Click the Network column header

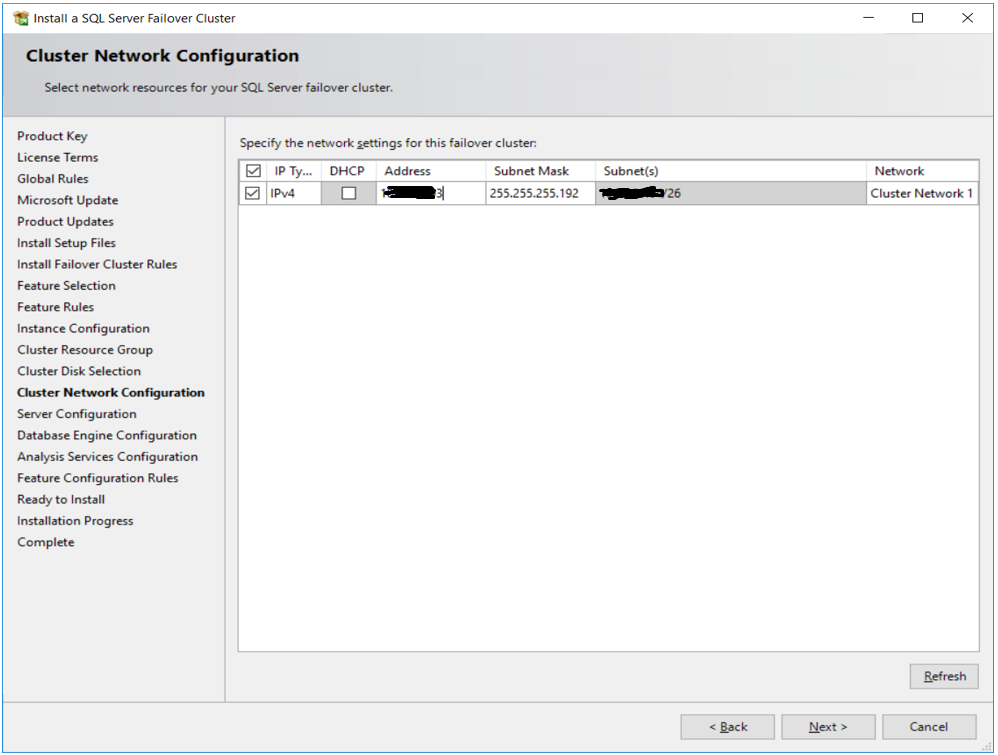[x=922, y=171]
